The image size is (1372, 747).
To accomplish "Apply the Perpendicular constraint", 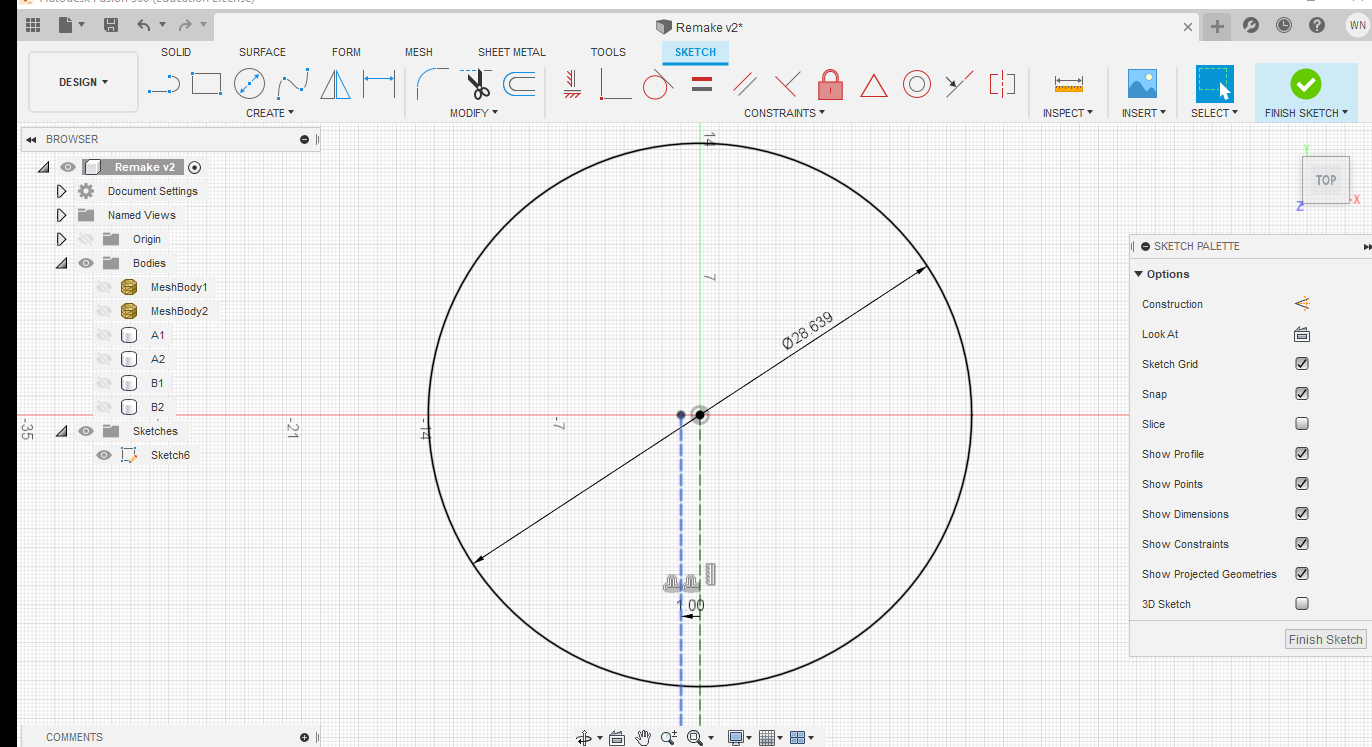I will 787,84.
